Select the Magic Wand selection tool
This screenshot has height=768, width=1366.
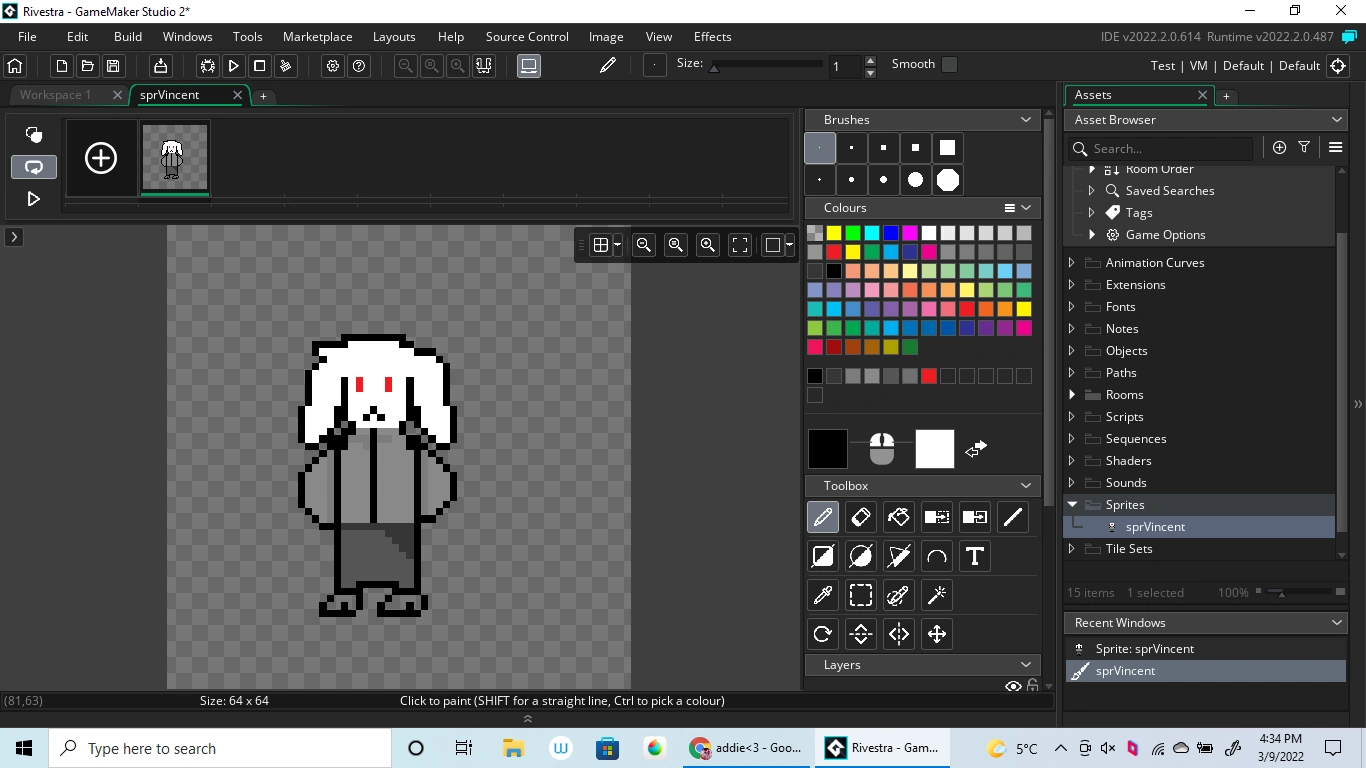click(936, 595)
